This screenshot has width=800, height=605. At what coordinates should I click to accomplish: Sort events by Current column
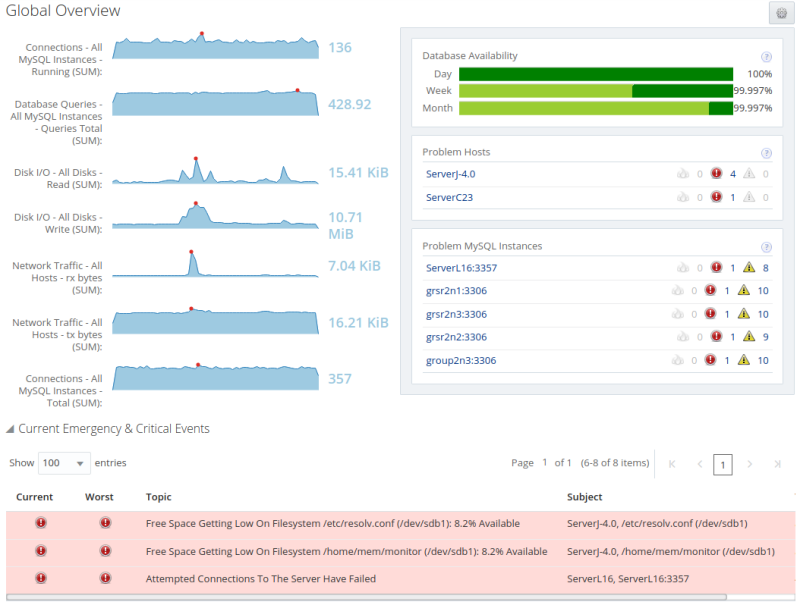tap(34, 497)
